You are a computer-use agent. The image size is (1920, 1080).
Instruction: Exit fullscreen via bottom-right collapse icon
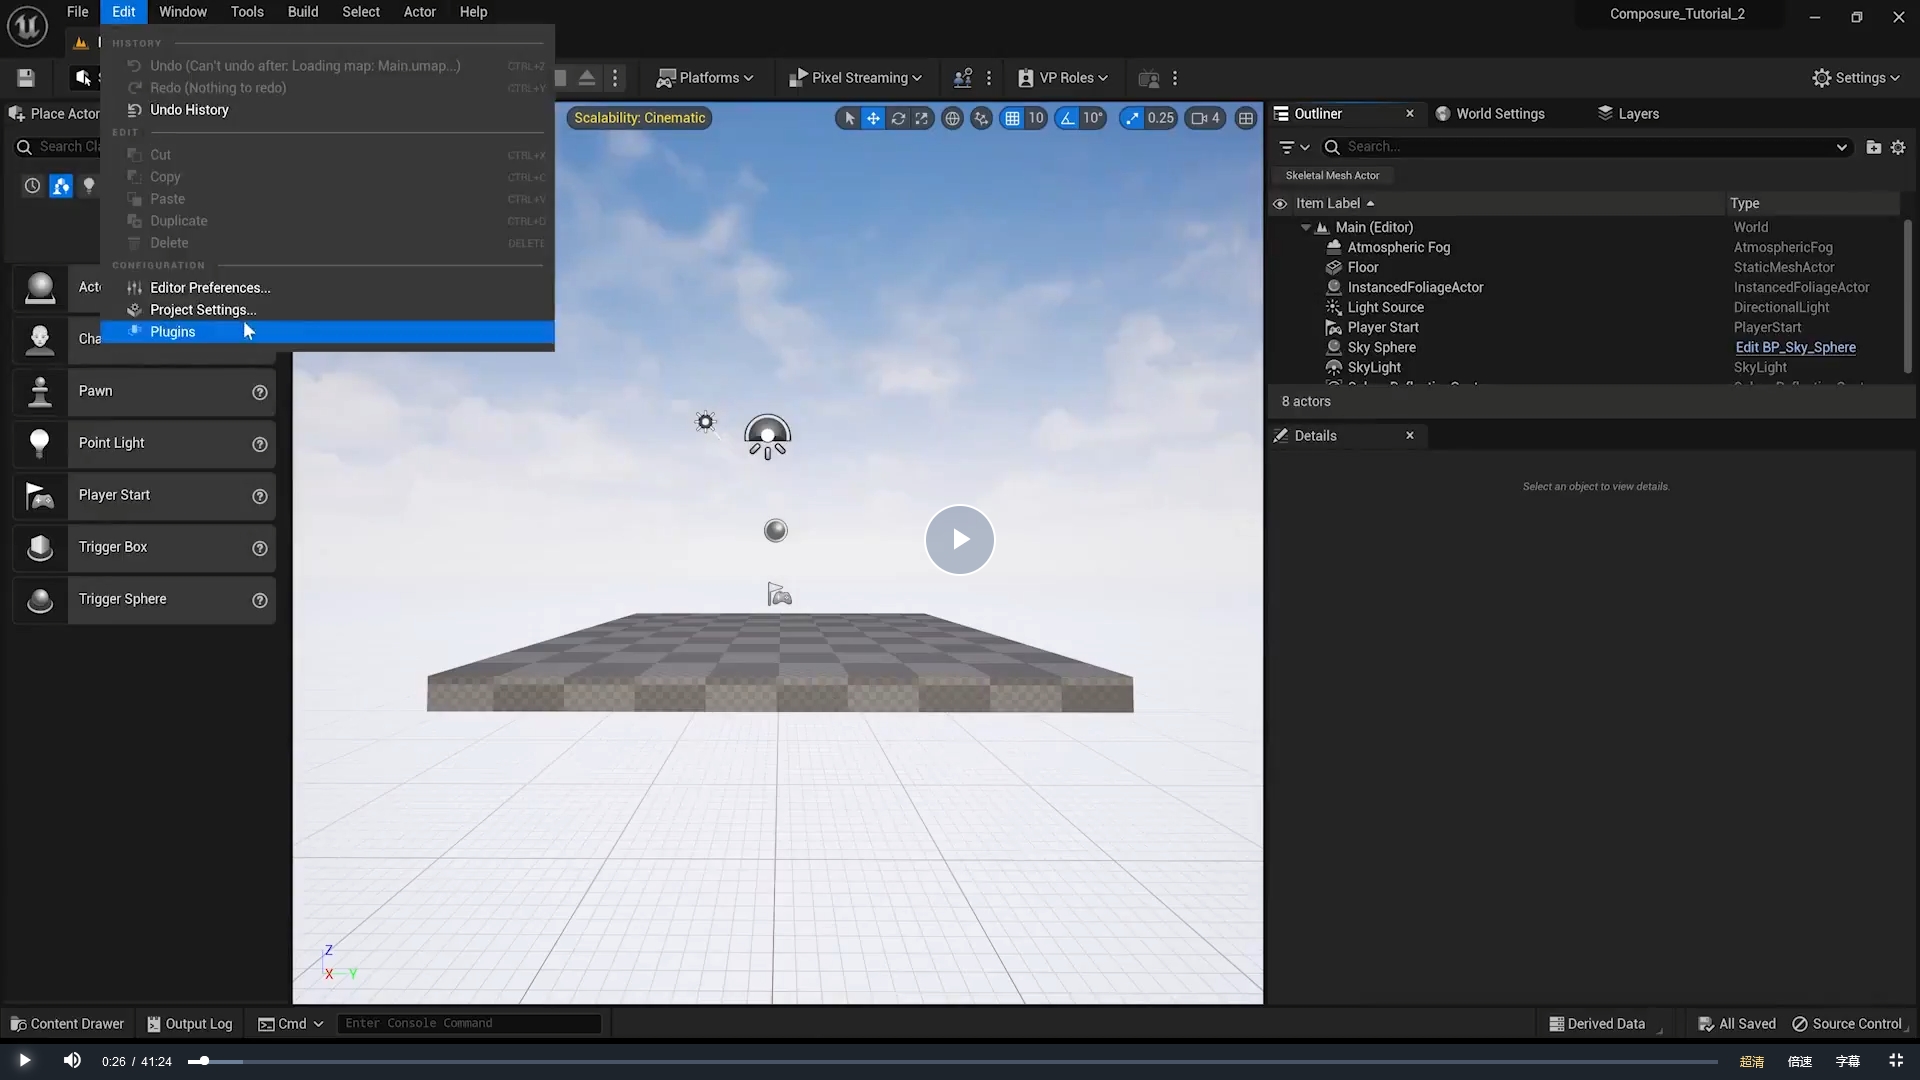pyautogui.click(x=1895, y=1060)
